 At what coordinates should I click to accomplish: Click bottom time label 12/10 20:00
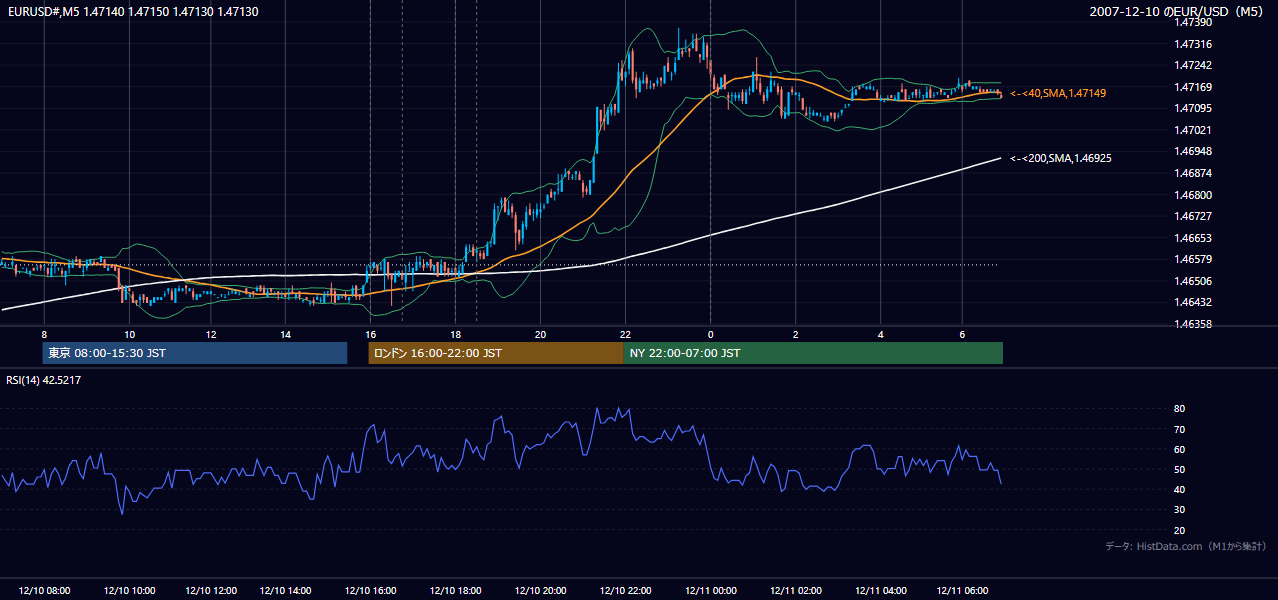tap(540, 591)
